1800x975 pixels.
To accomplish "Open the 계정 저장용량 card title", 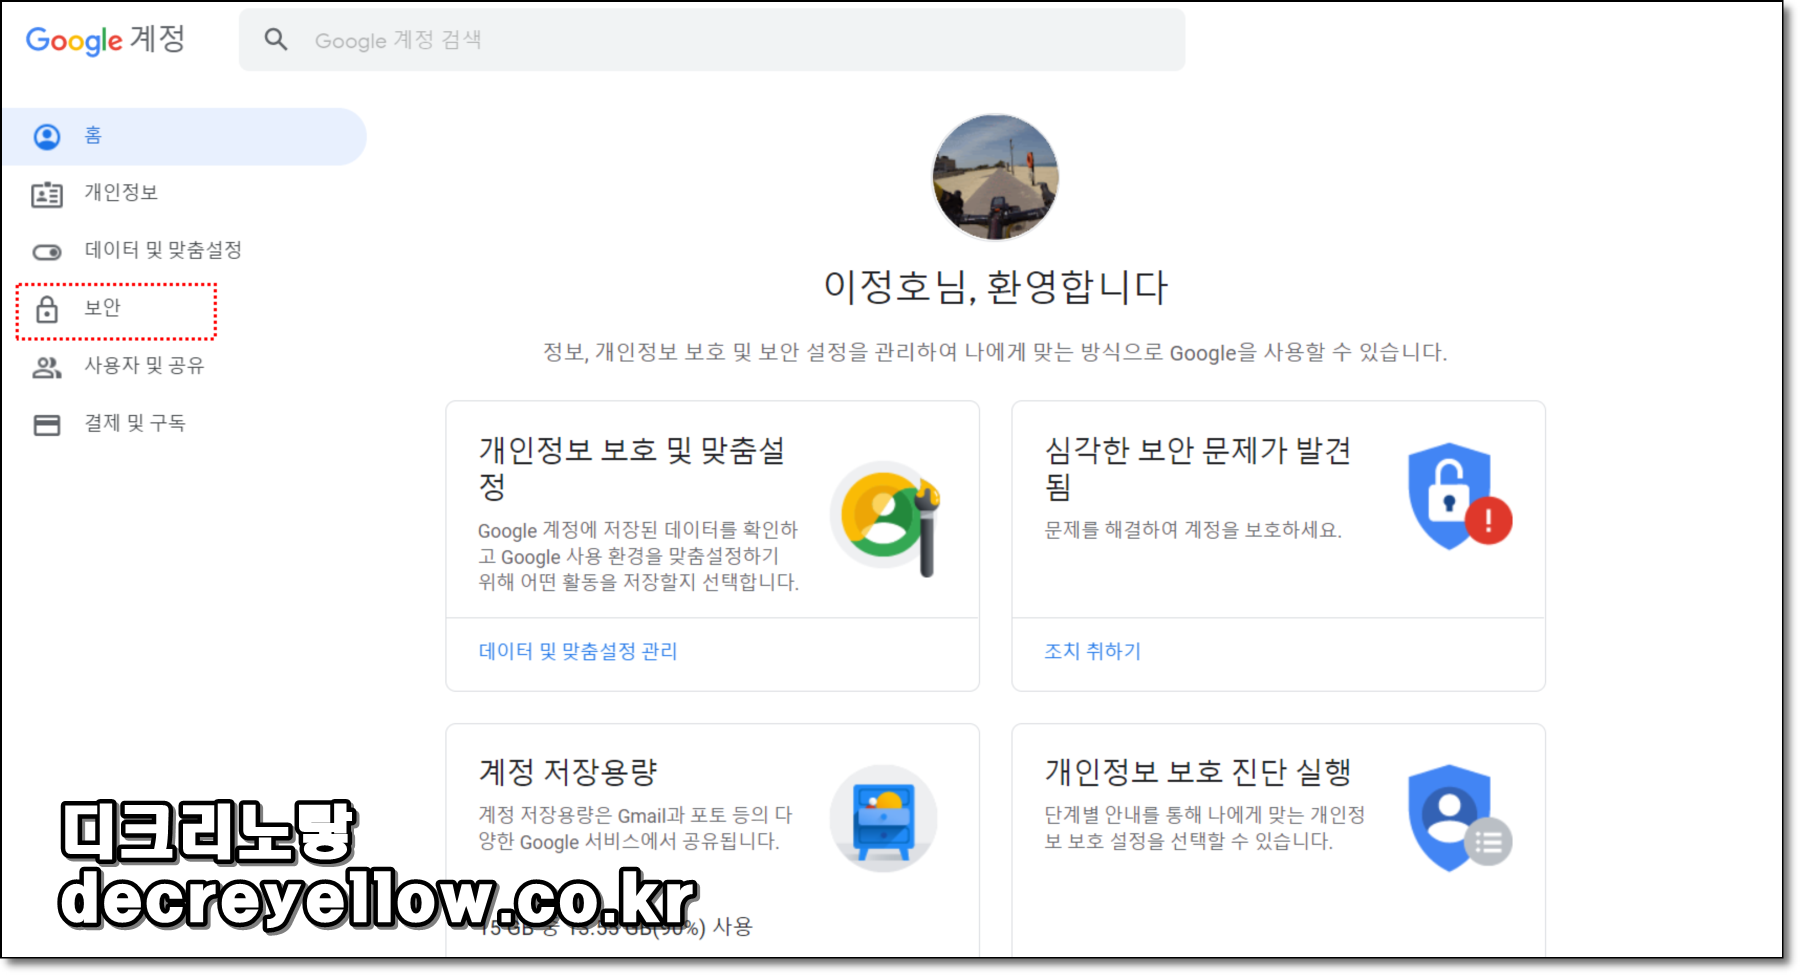I will click(567, 772).
